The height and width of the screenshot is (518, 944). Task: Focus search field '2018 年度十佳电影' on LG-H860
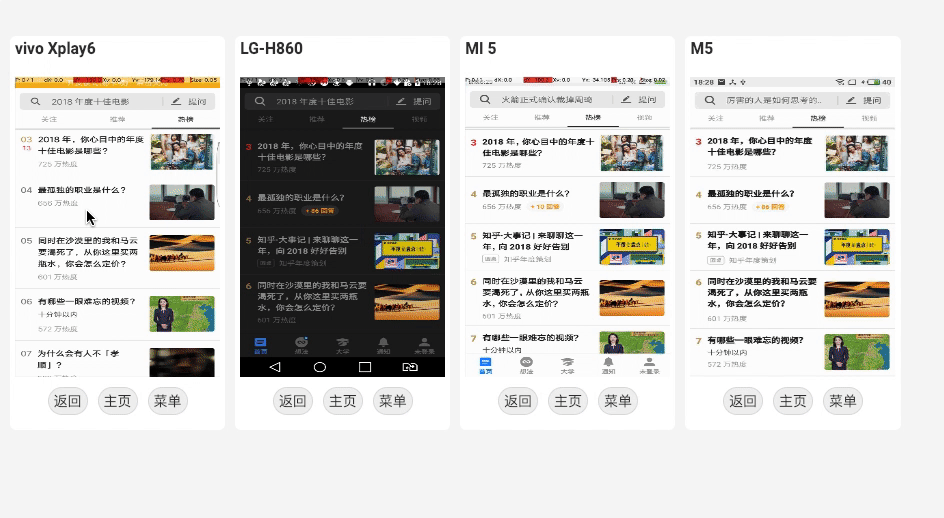[315, 101]
